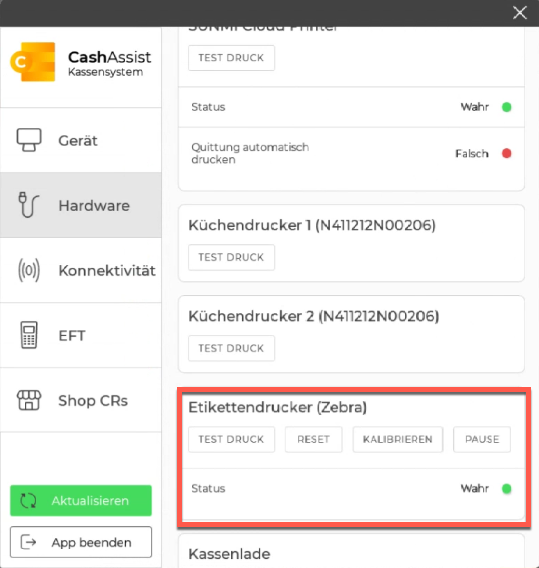Click green Wahr status dot of Etikettendrucker

coord(506,489)
